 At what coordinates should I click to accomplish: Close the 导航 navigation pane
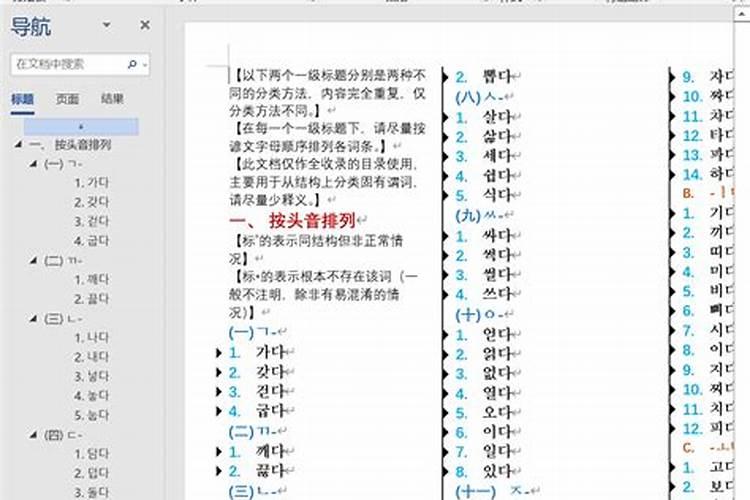pyautogui.click(x=145, y=25)
